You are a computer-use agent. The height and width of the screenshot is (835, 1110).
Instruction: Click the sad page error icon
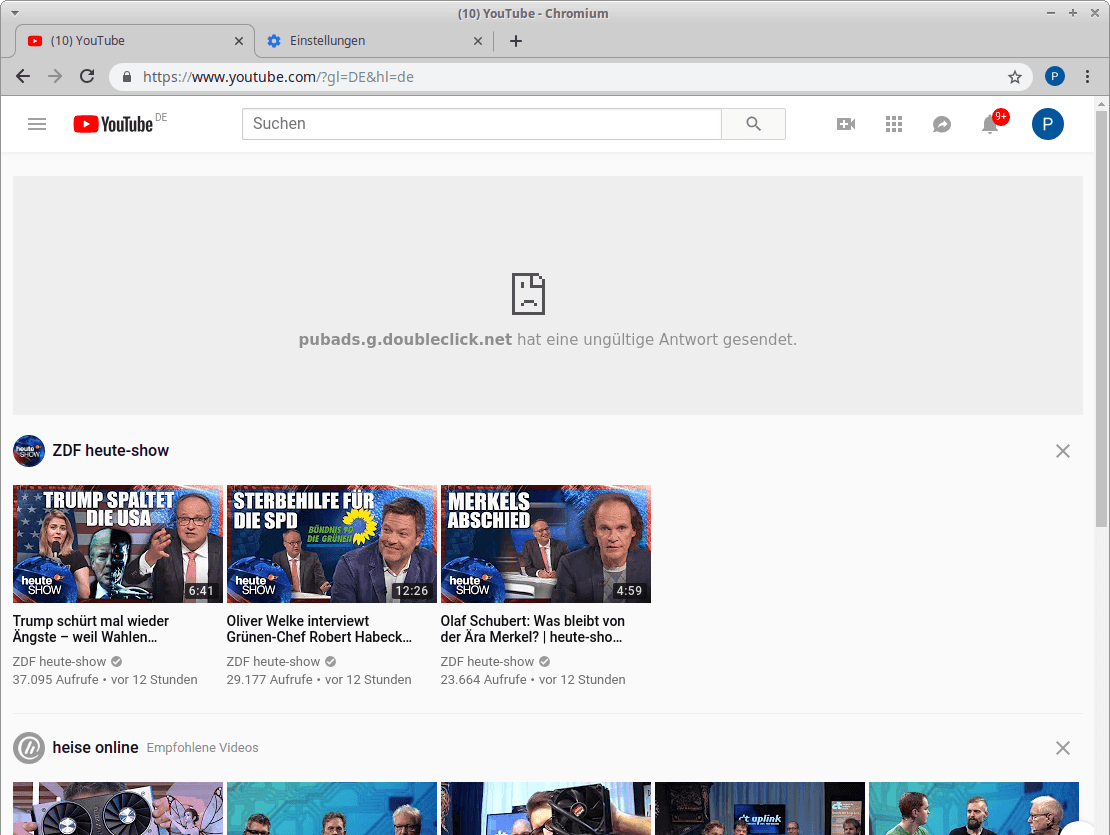(528, 294)
